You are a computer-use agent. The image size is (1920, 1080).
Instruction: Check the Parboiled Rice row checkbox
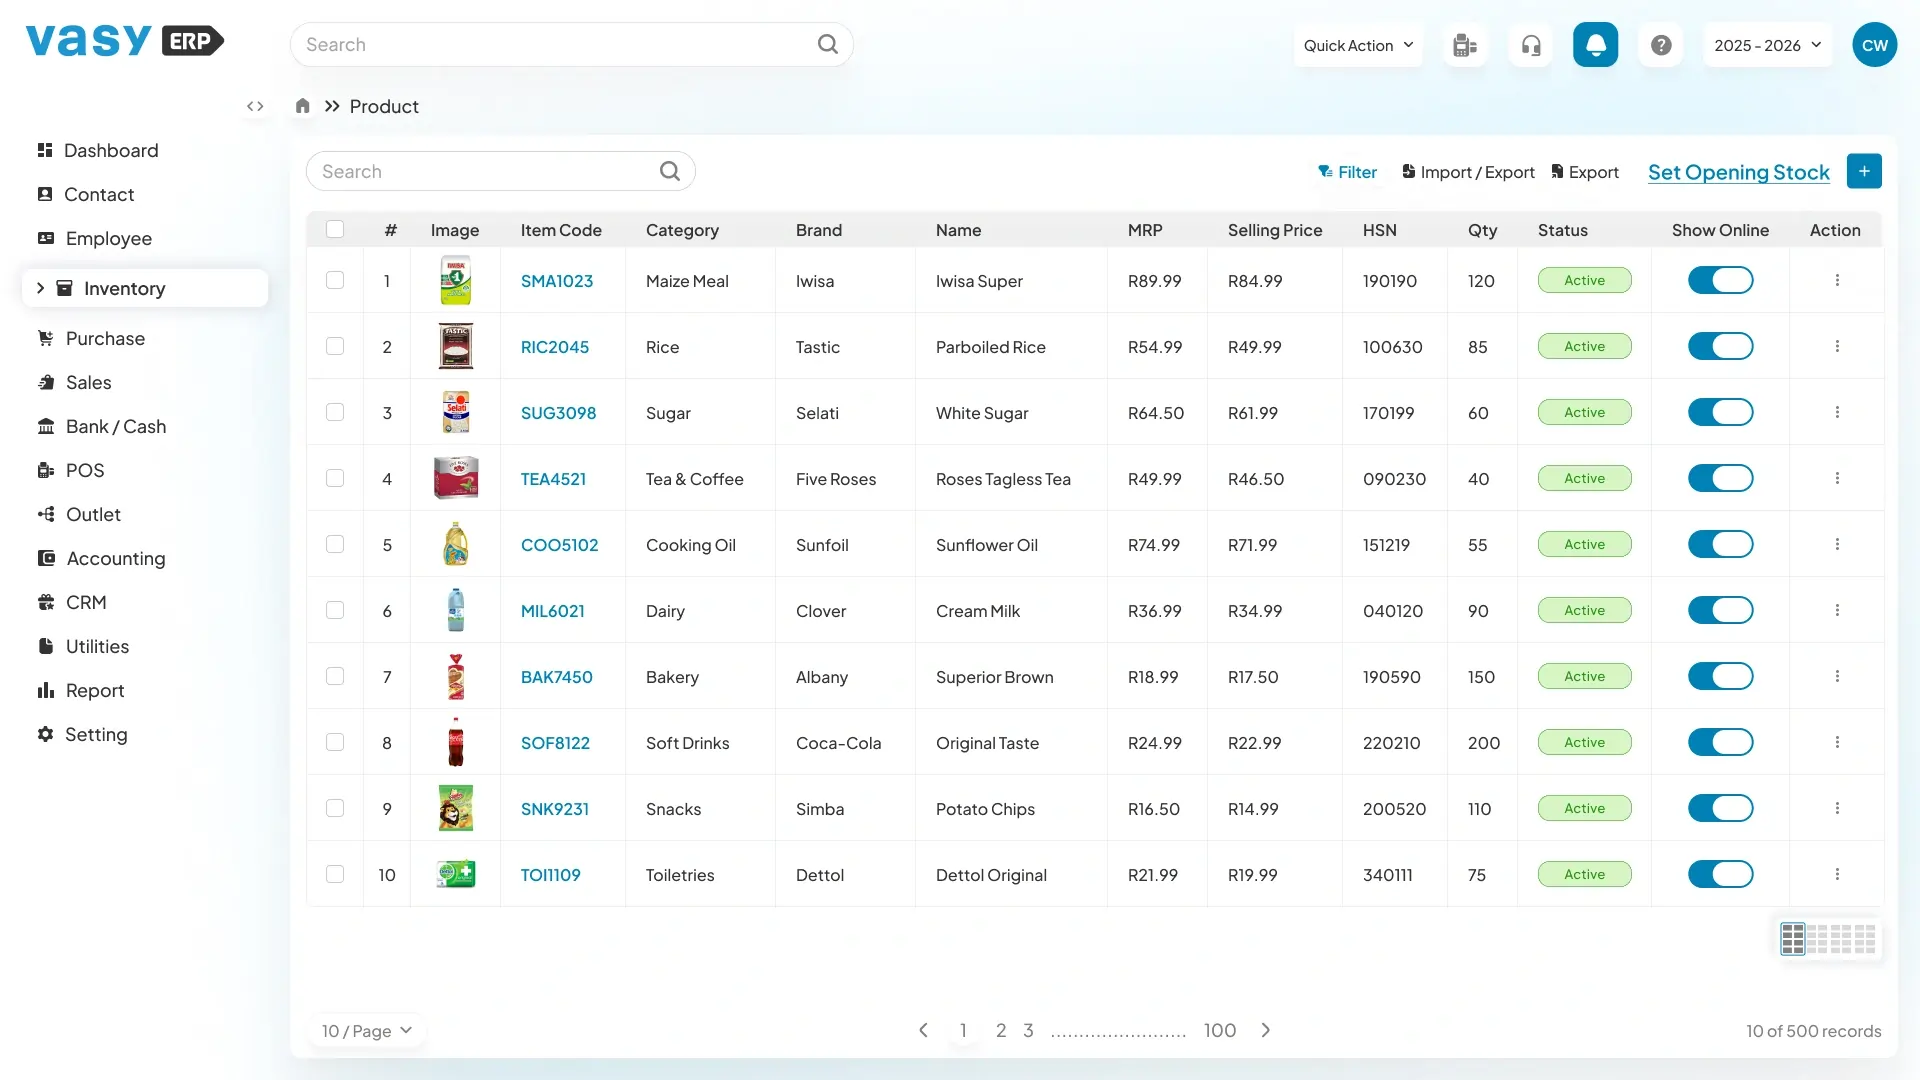coord(335,346)
